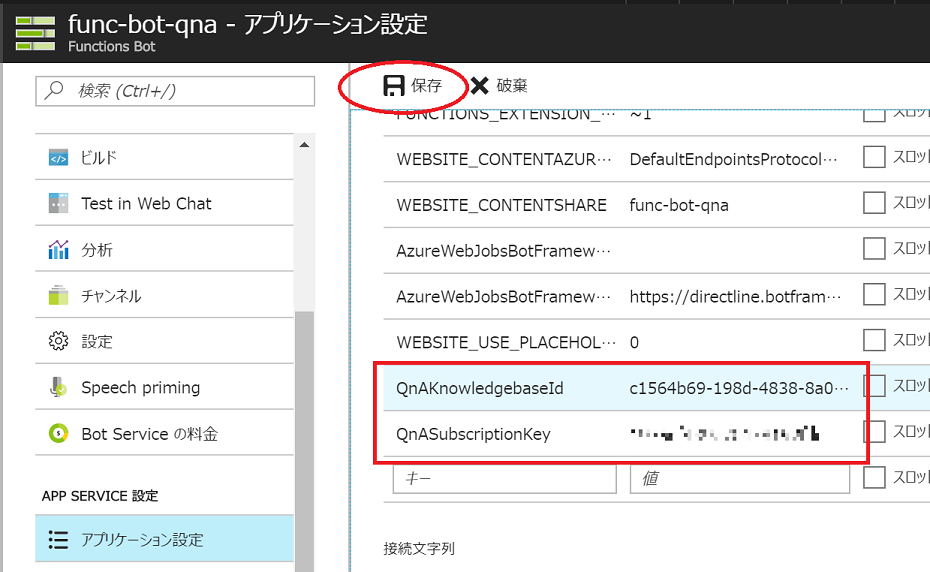Open the 設定 section

point(164,341)
